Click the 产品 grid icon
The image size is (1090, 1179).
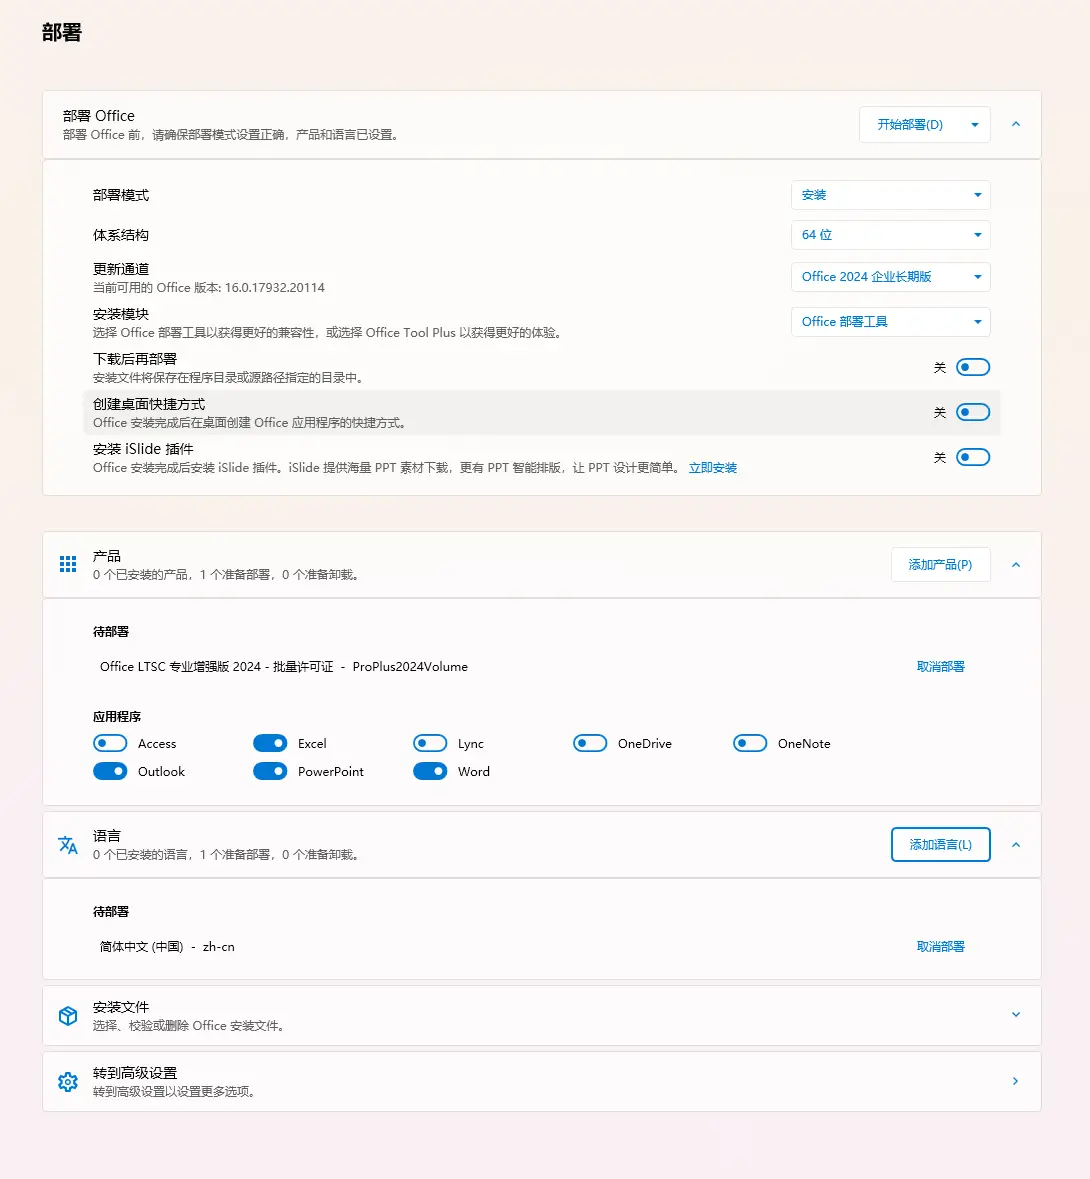(x=67, y=563)
